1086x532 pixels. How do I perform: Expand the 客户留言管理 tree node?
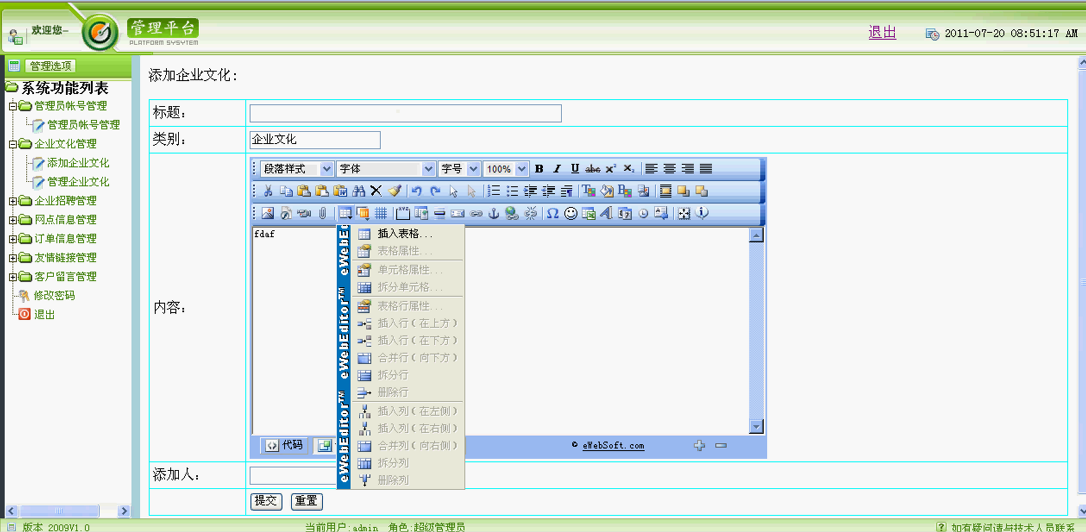12,276
